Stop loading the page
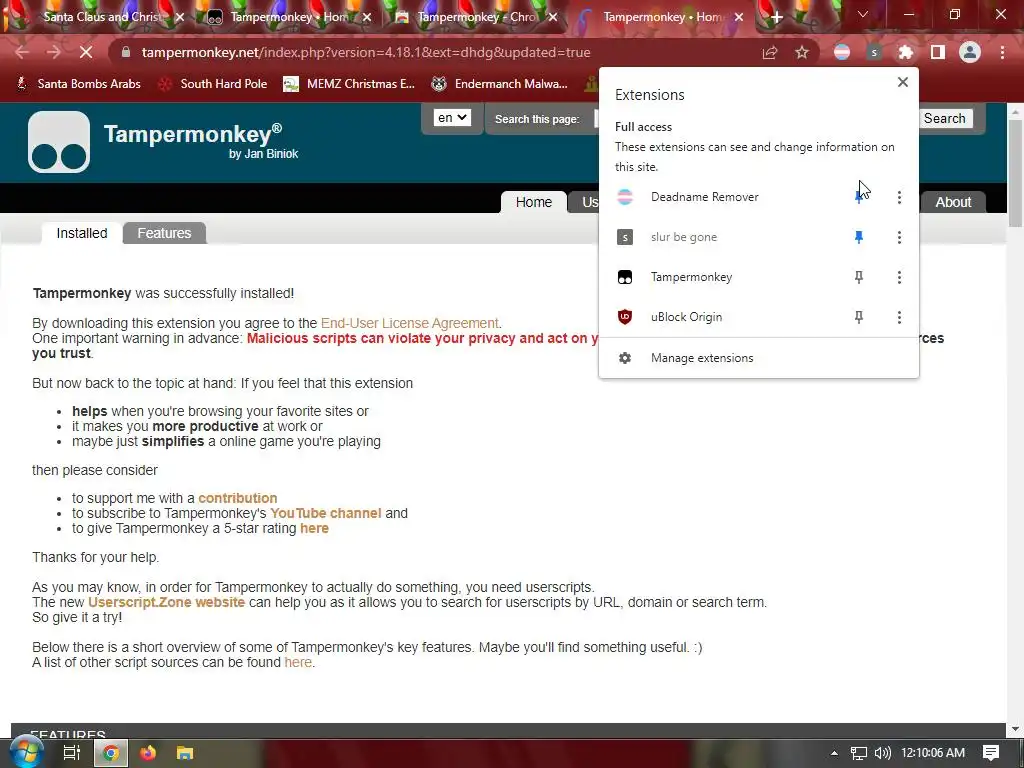 tap(86, 52)
